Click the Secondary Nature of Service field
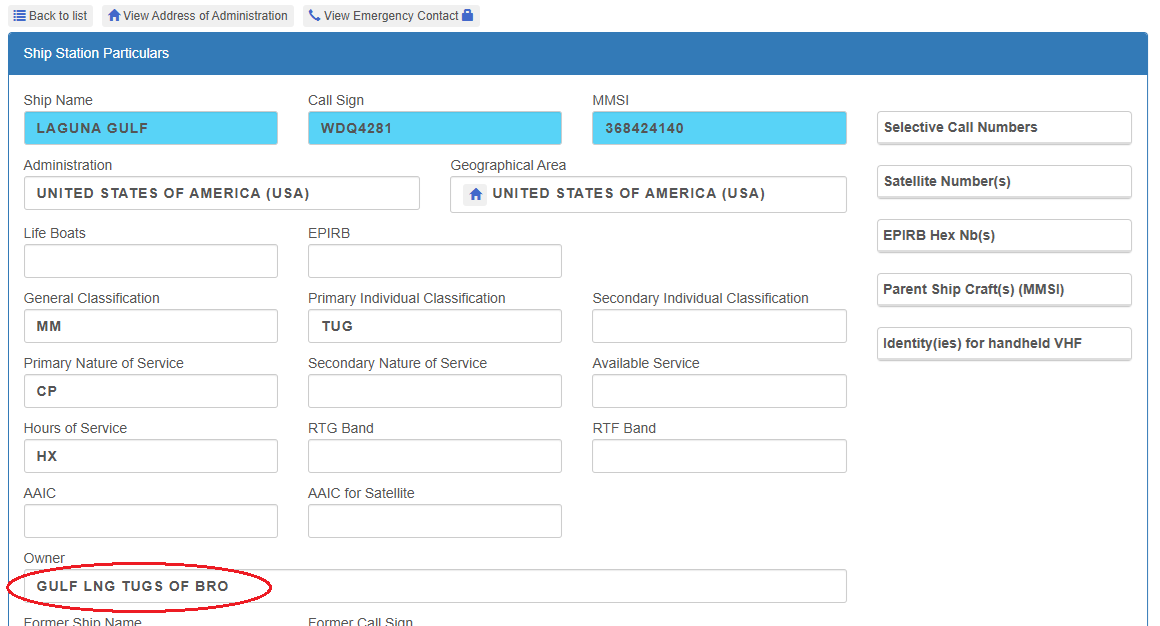This screenshot has width=1160, height=626. (435, 391)
